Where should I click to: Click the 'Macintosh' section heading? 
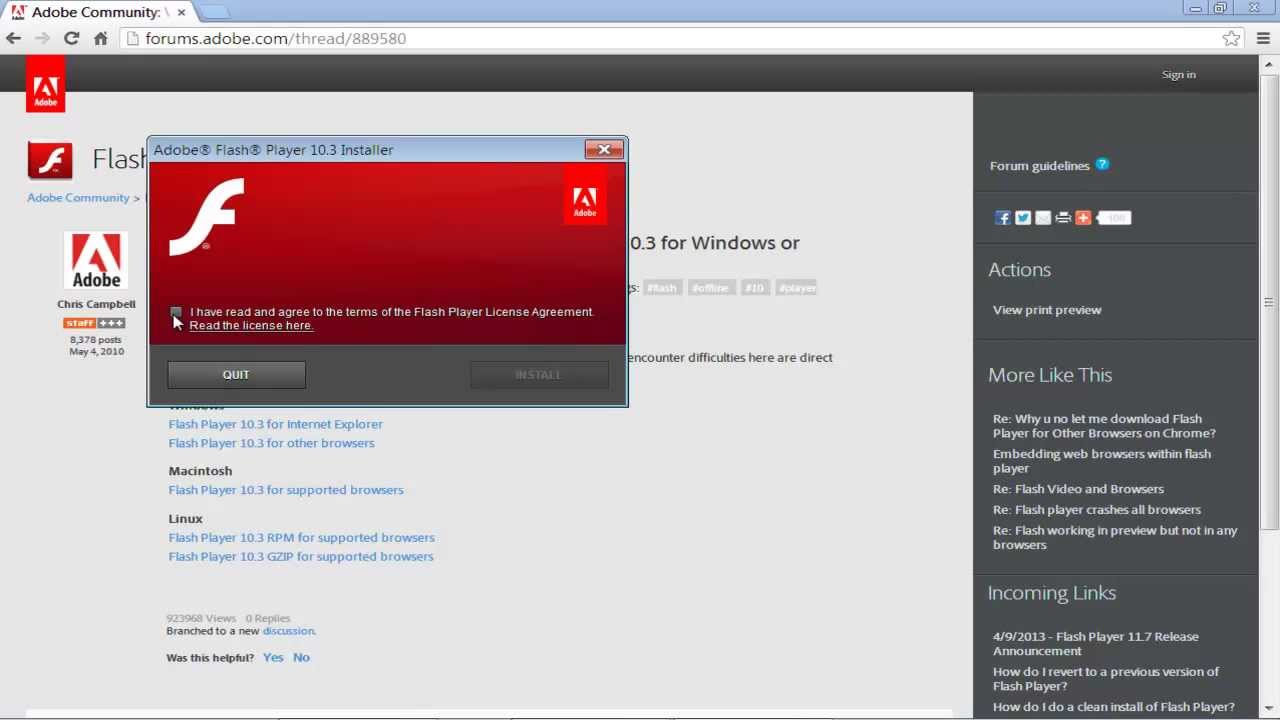200,471
